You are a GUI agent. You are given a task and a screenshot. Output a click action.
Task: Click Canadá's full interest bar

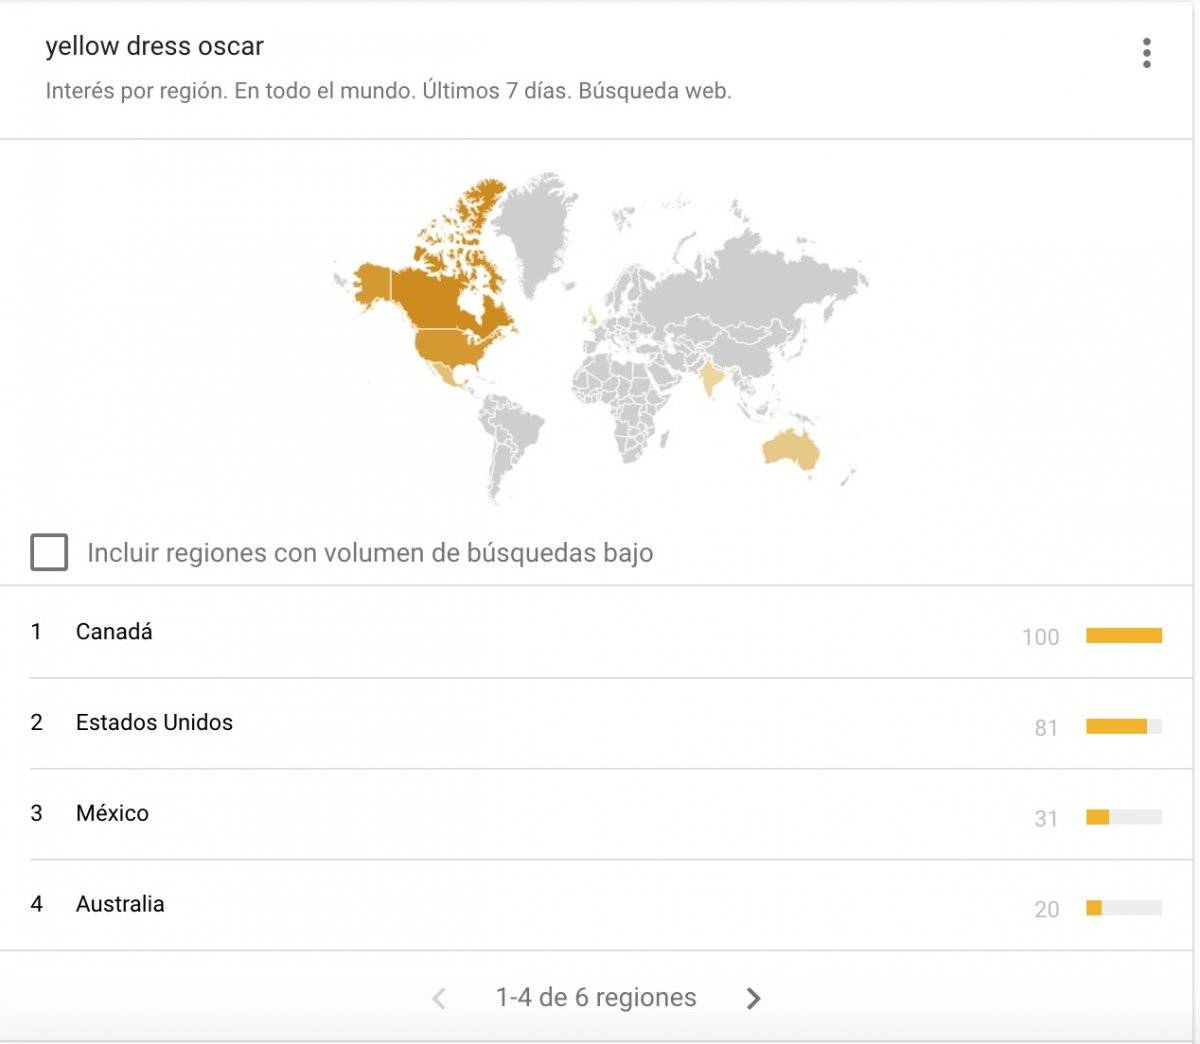pos(1124,636)
